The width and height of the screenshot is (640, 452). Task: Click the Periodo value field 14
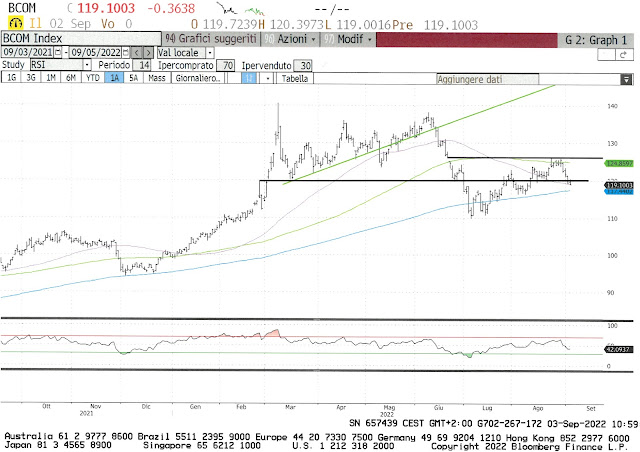click(x=144, y=65)
